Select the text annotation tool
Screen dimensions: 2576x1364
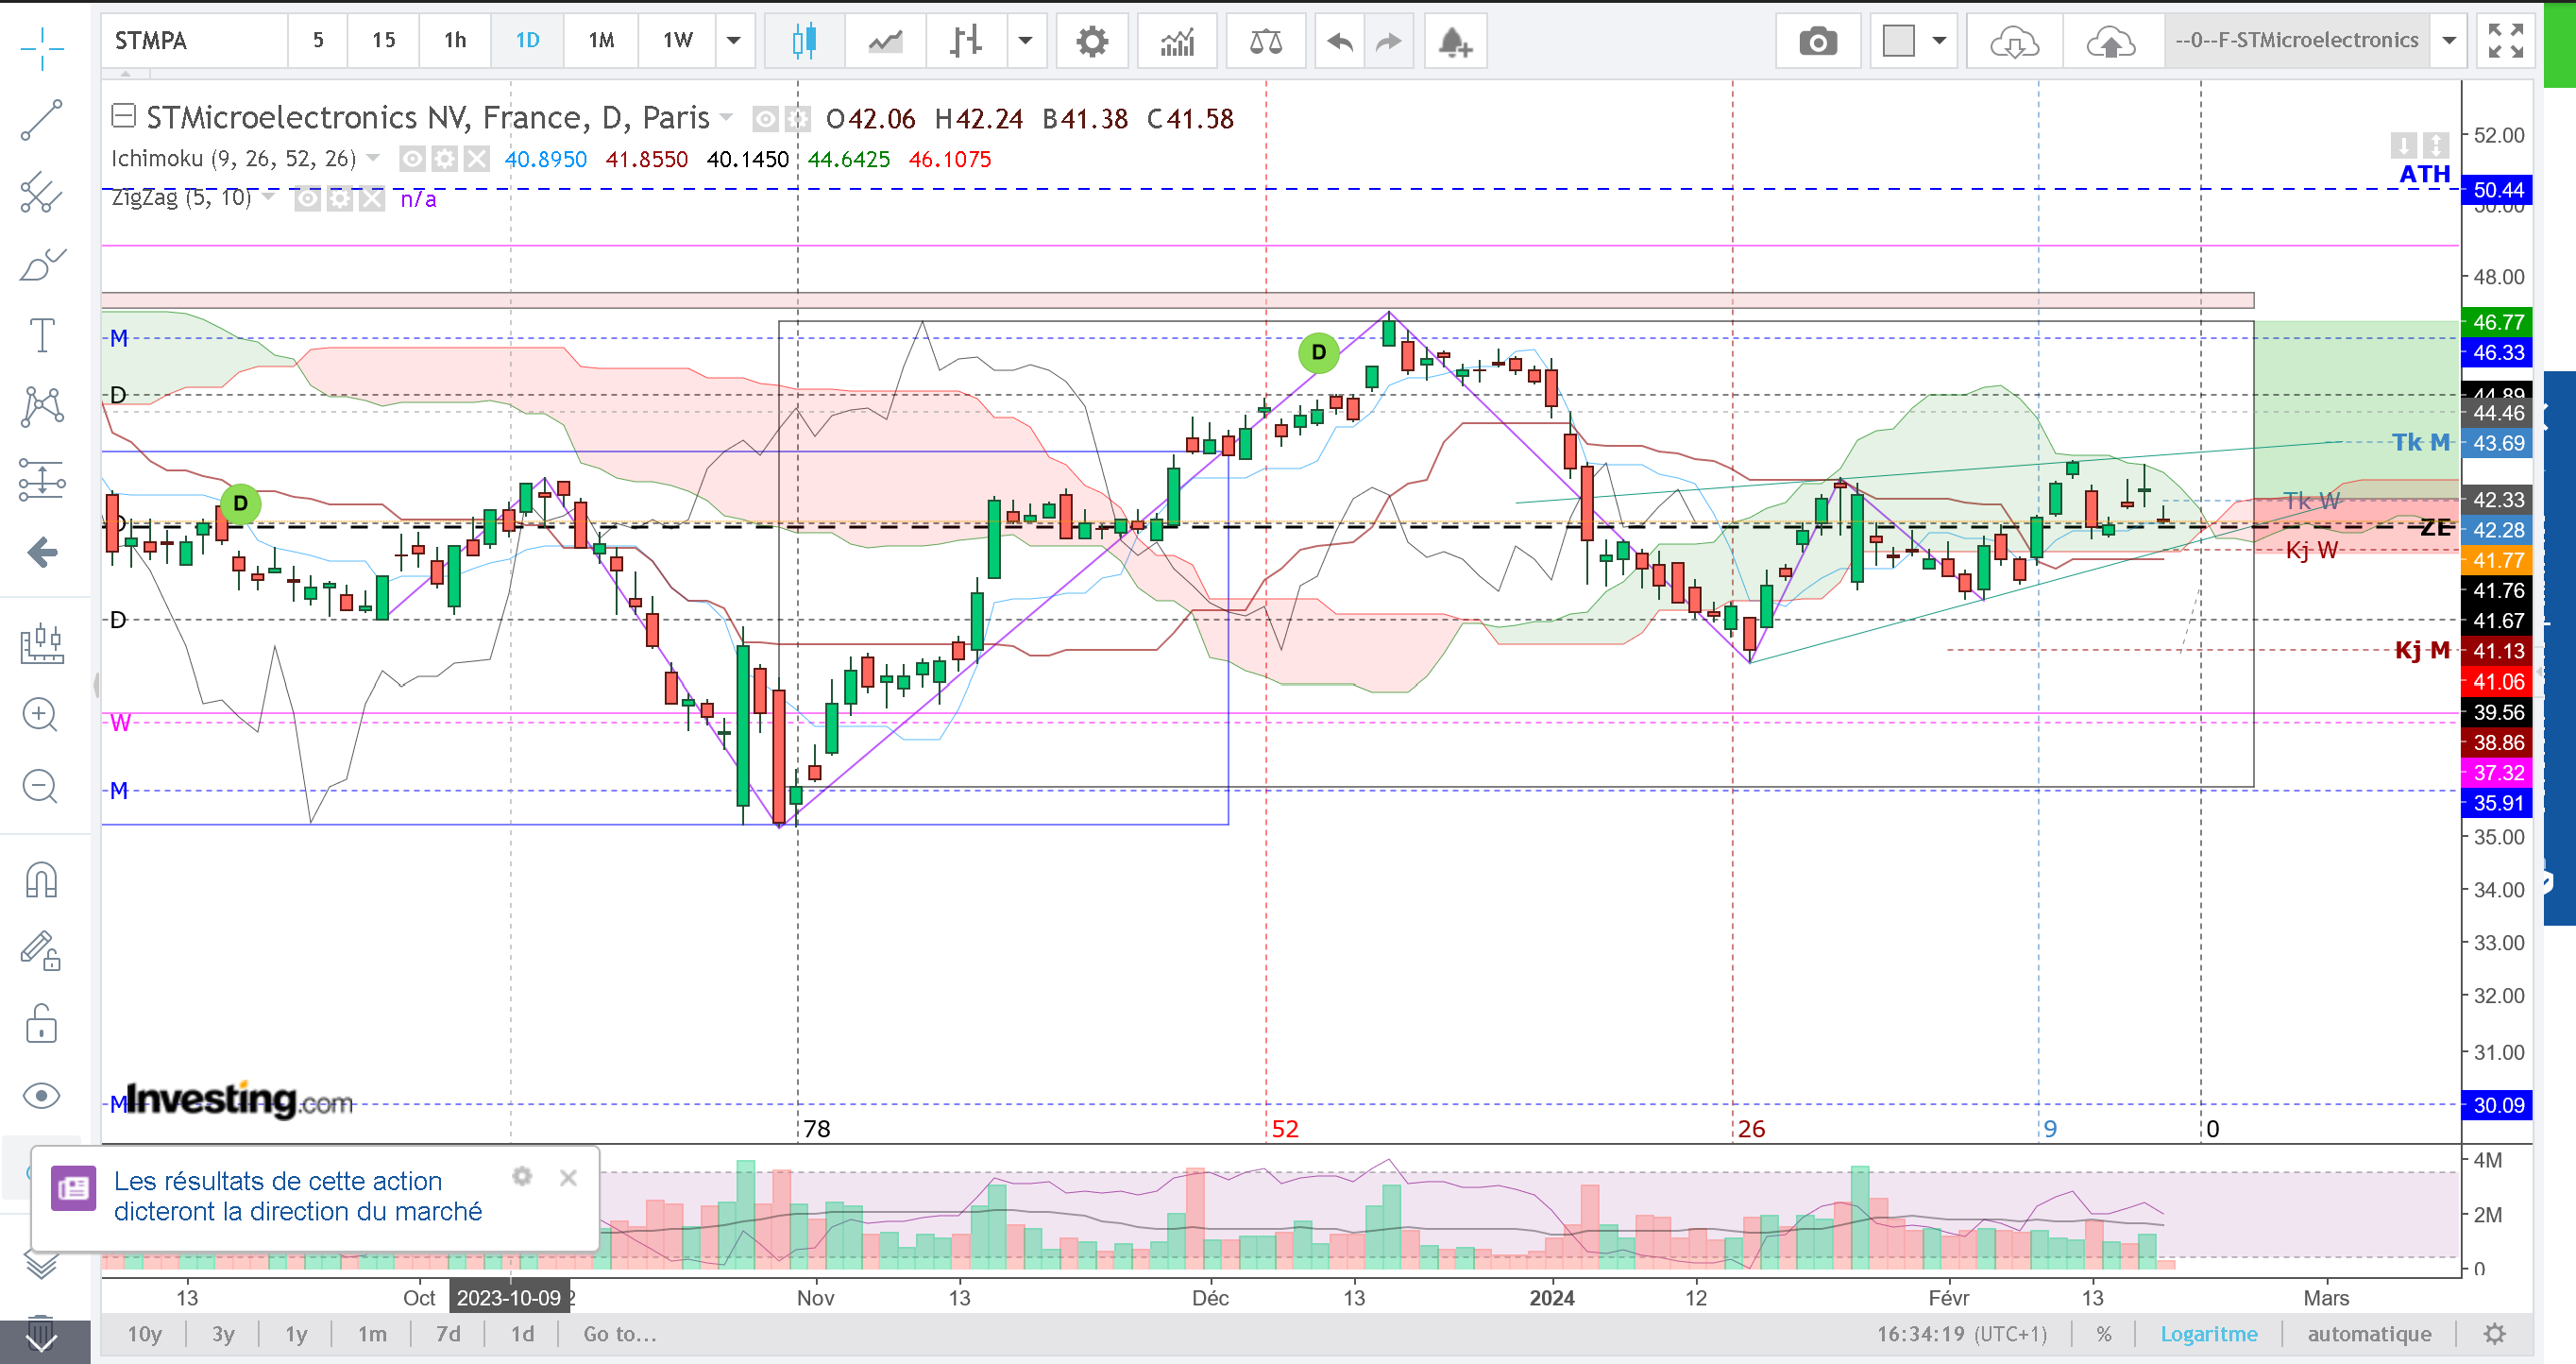click(x=41, y=335)
